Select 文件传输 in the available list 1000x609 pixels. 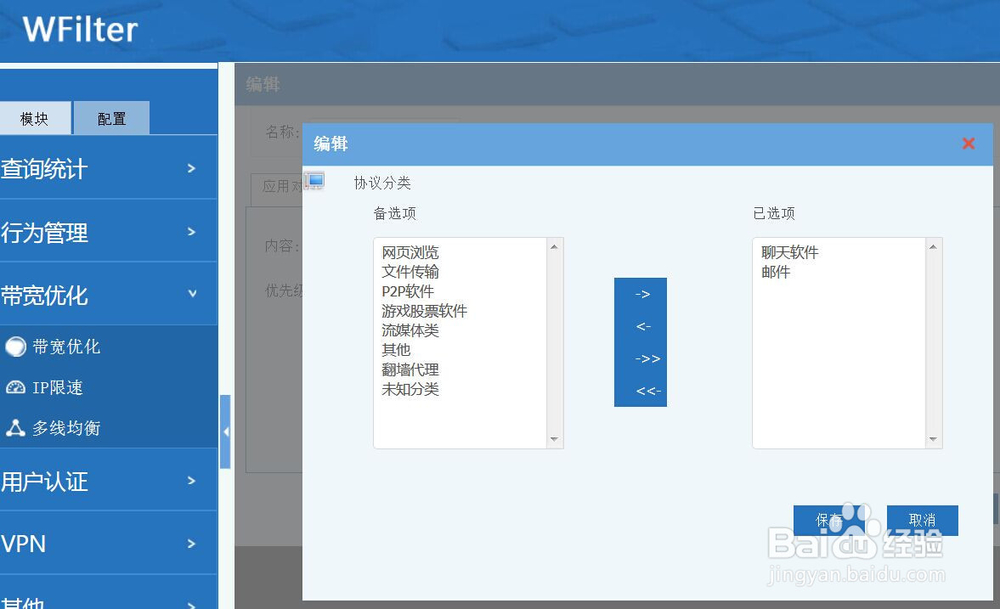pyautogui.click(x=410, y=272)
